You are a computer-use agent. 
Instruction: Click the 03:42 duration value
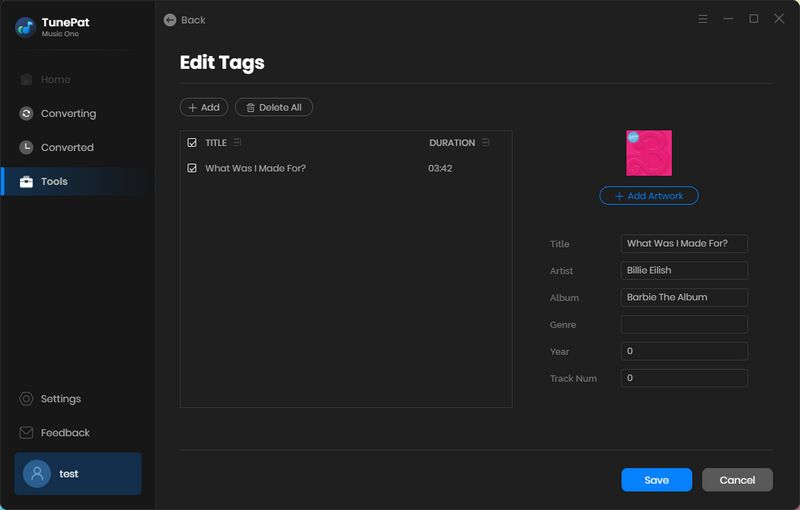pyautogui.click(x=440, y=168)
